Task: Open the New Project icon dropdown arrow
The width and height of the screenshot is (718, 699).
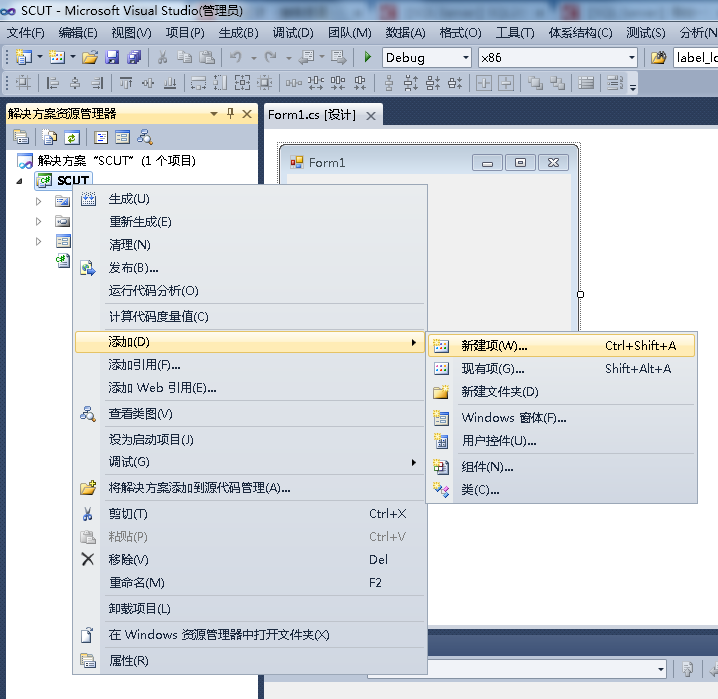Action: pos(39,58)
